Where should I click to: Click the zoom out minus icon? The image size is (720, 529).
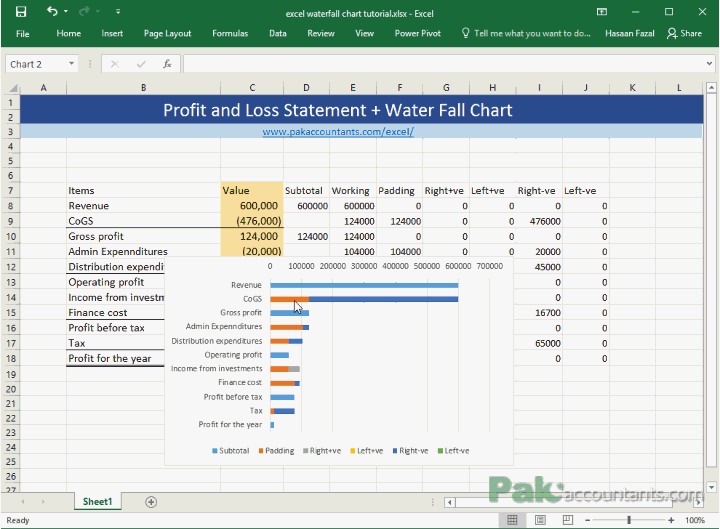tap(587, 520)
